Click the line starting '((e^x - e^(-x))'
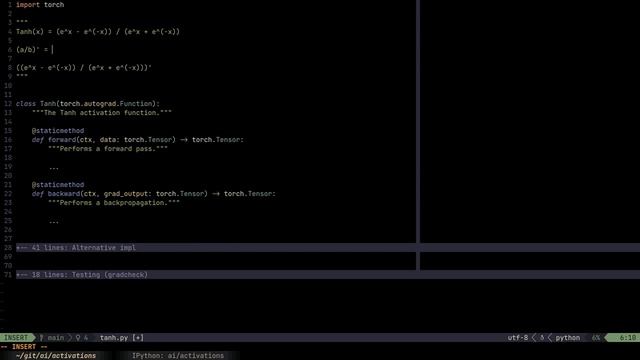 pyautogui.click(x=84, y=68)
